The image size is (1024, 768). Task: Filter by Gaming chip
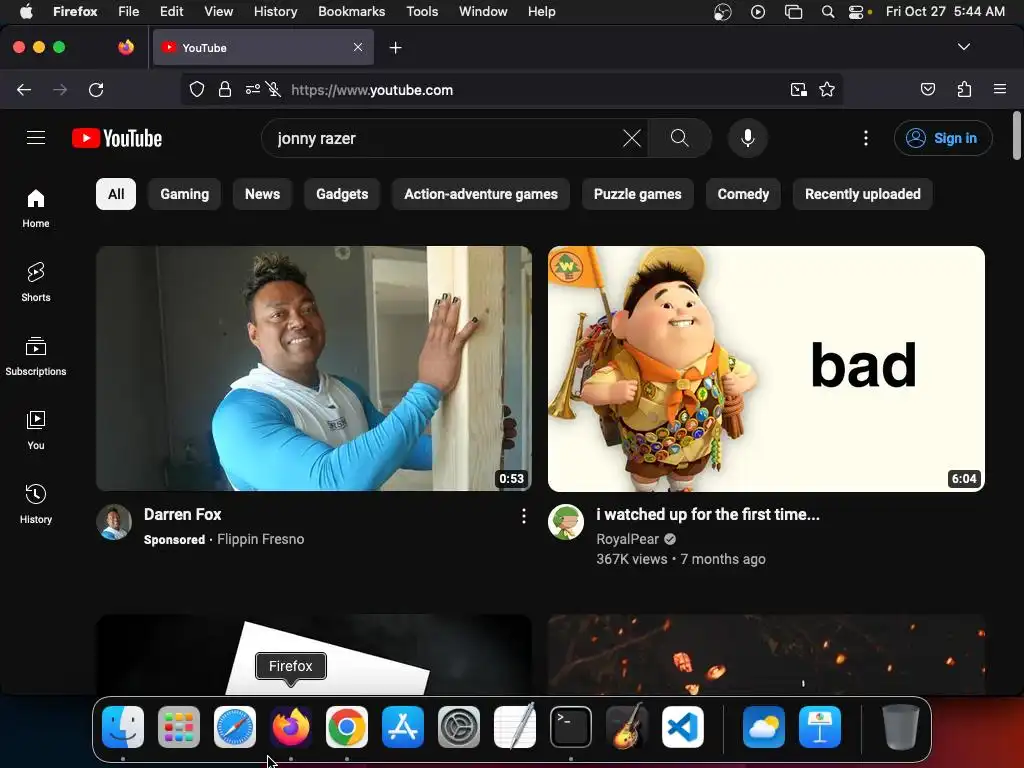[185, 194]
